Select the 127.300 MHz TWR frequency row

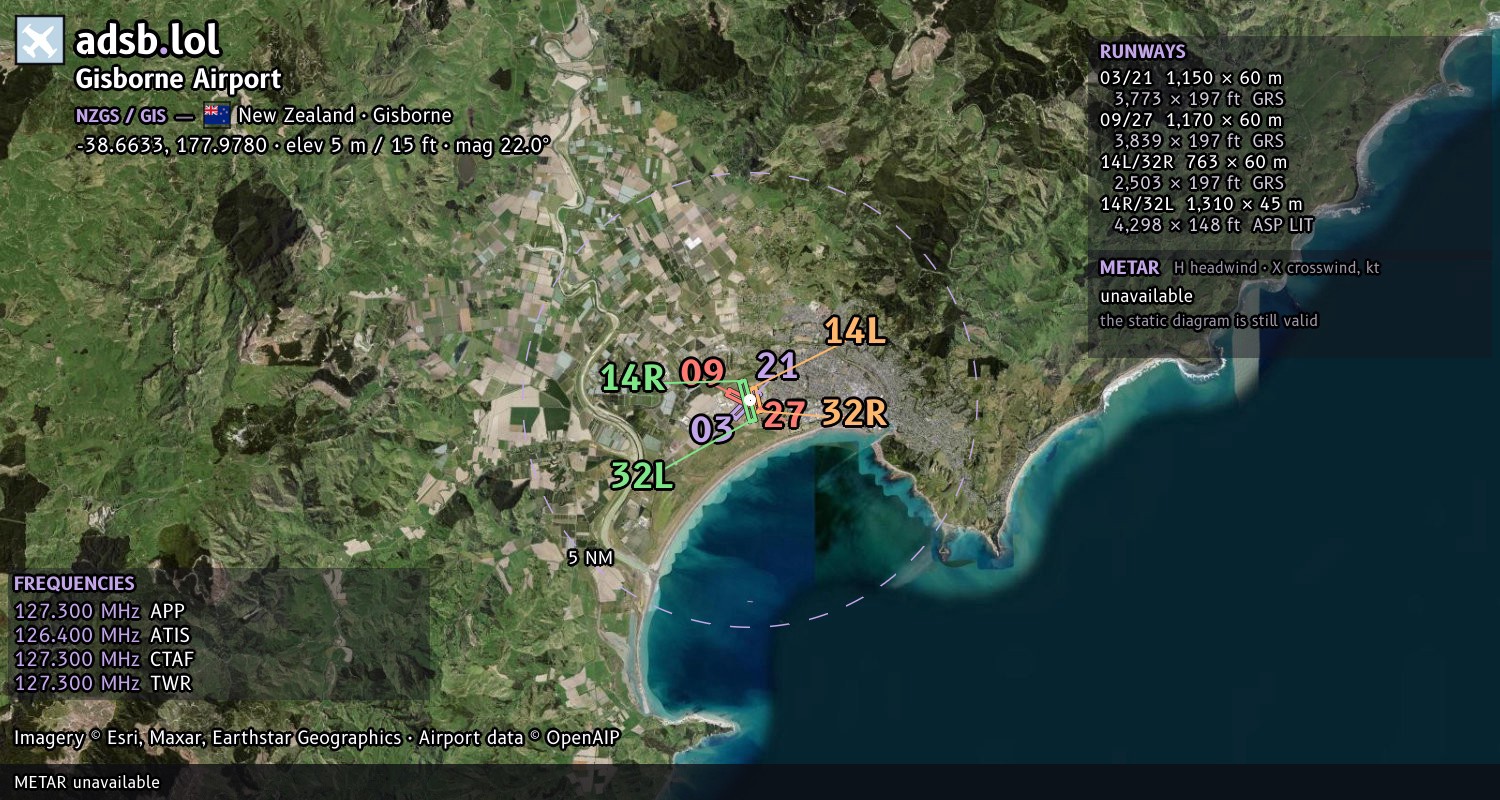coord(102,683)
